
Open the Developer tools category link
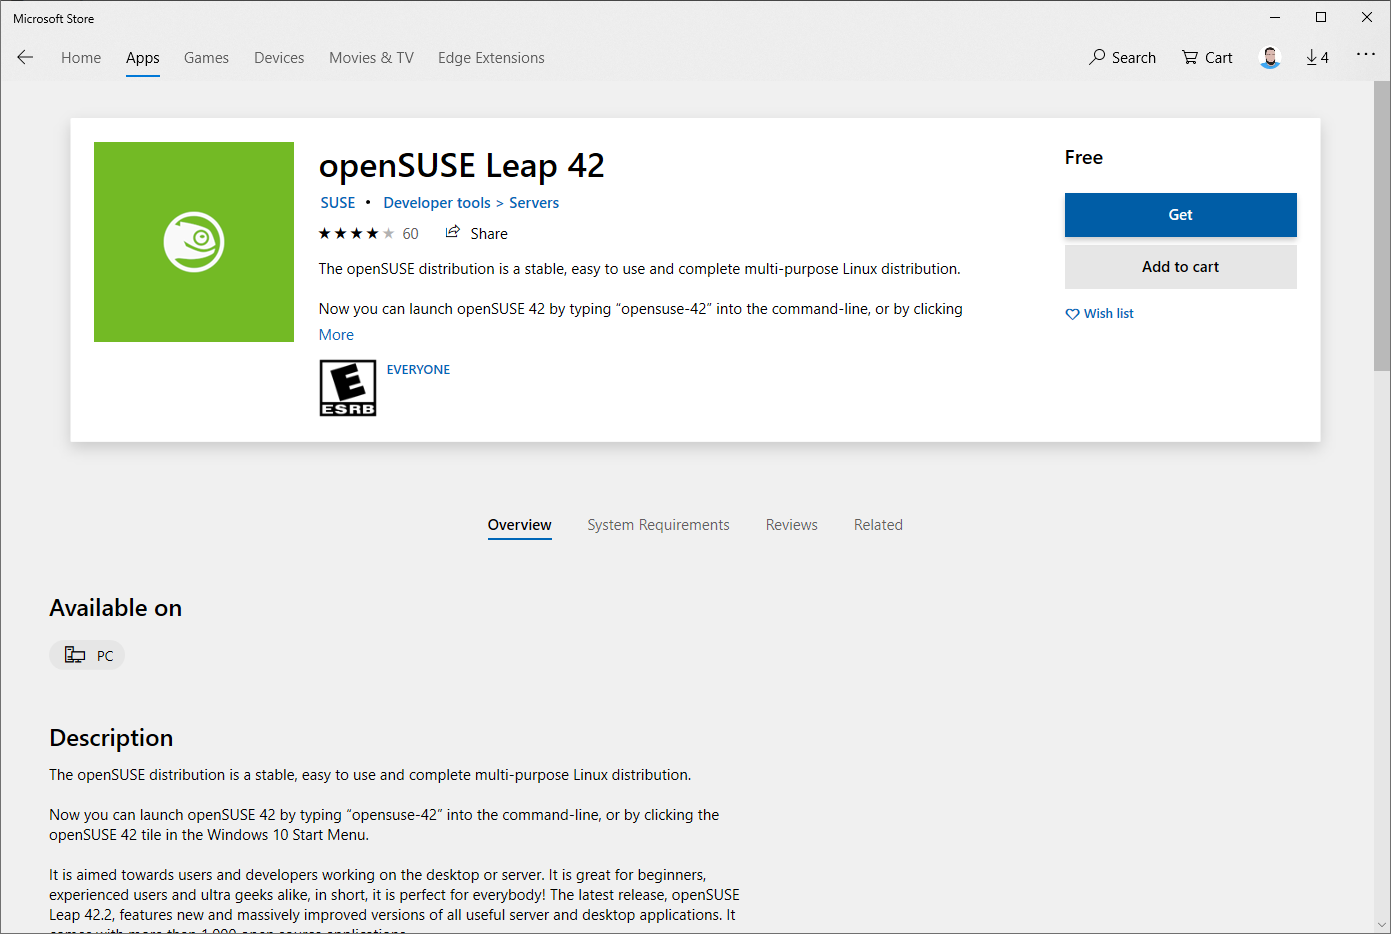point(437,203)
